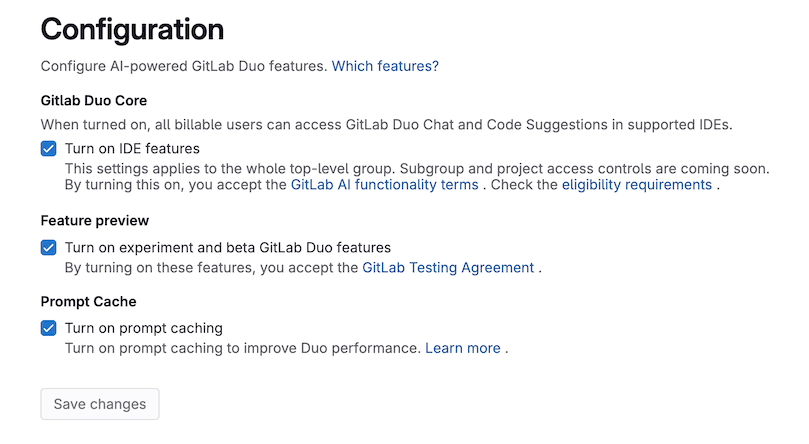This screenshot has width=809, height=444.
Task: Click the 'Turn on IDE features' label text
Action: [132, 149]
